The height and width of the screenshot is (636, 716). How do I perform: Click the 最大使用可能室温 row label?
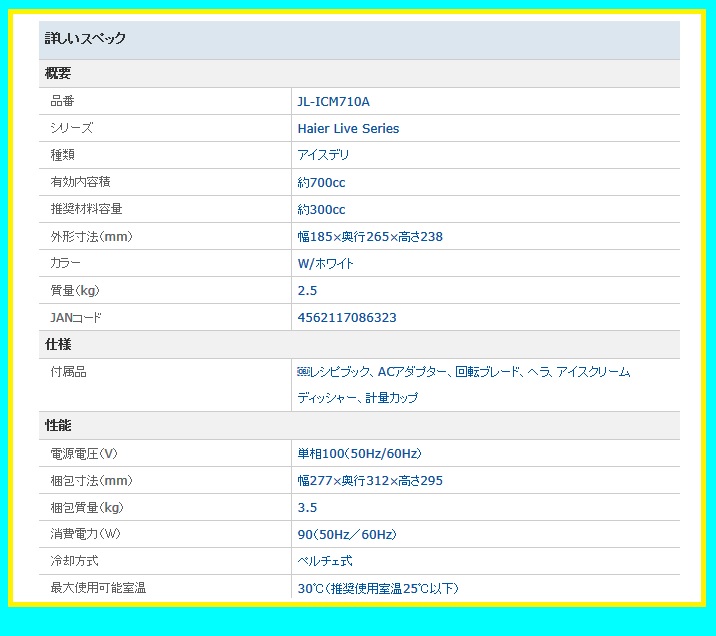click(98, 588)
